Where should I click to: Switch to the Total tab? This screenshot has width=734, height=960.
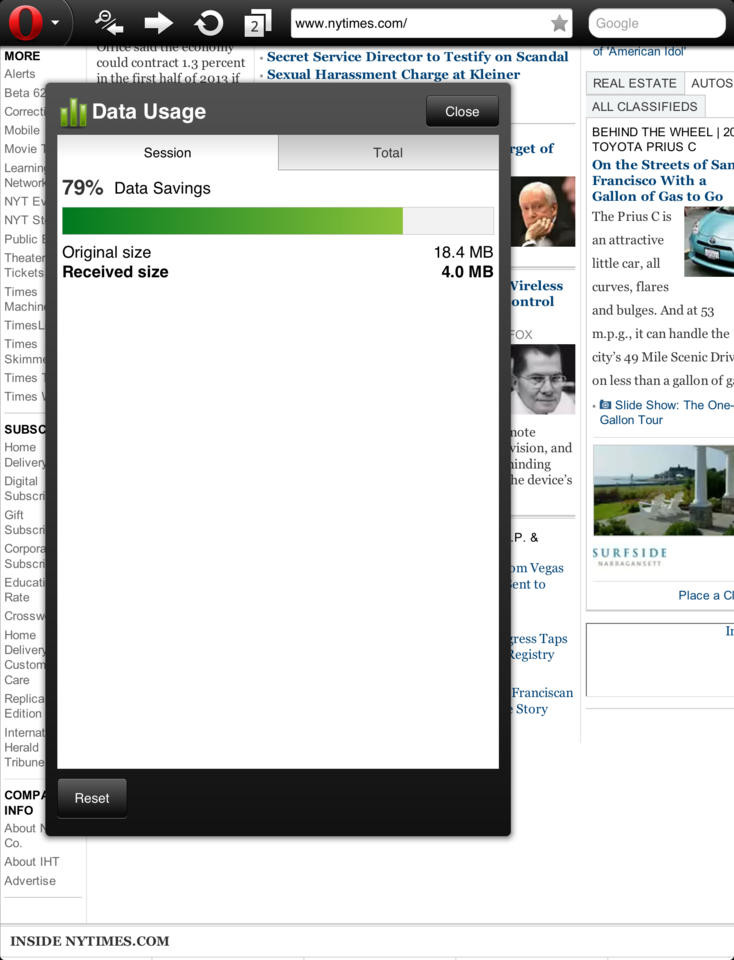point(388,152)
